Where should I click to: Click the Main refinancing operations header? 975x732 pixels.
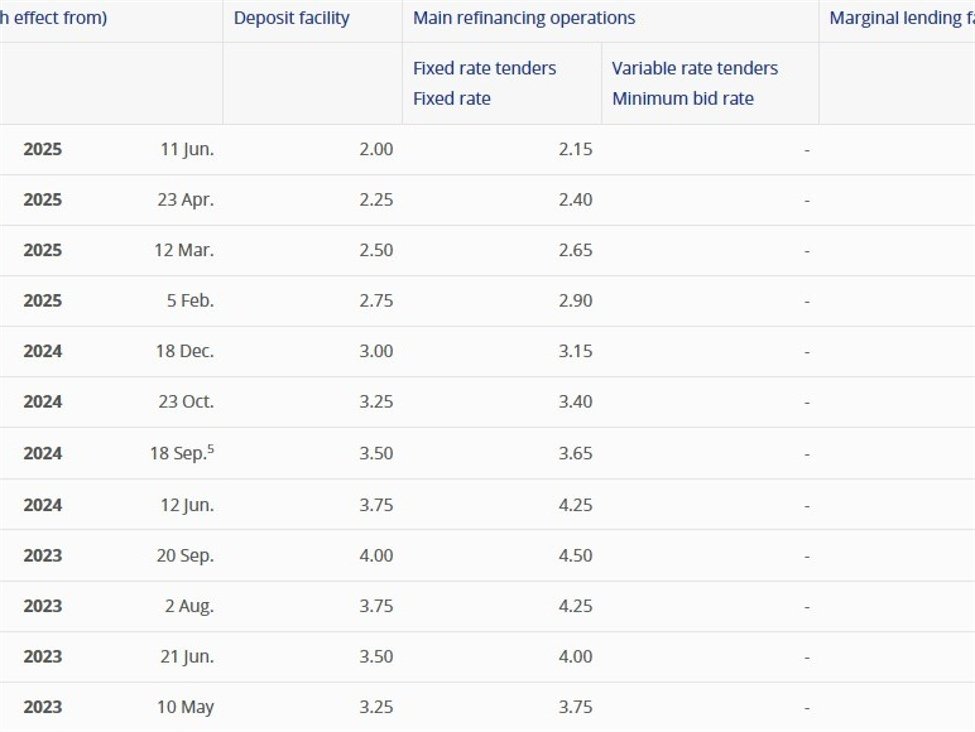(524, 18)
